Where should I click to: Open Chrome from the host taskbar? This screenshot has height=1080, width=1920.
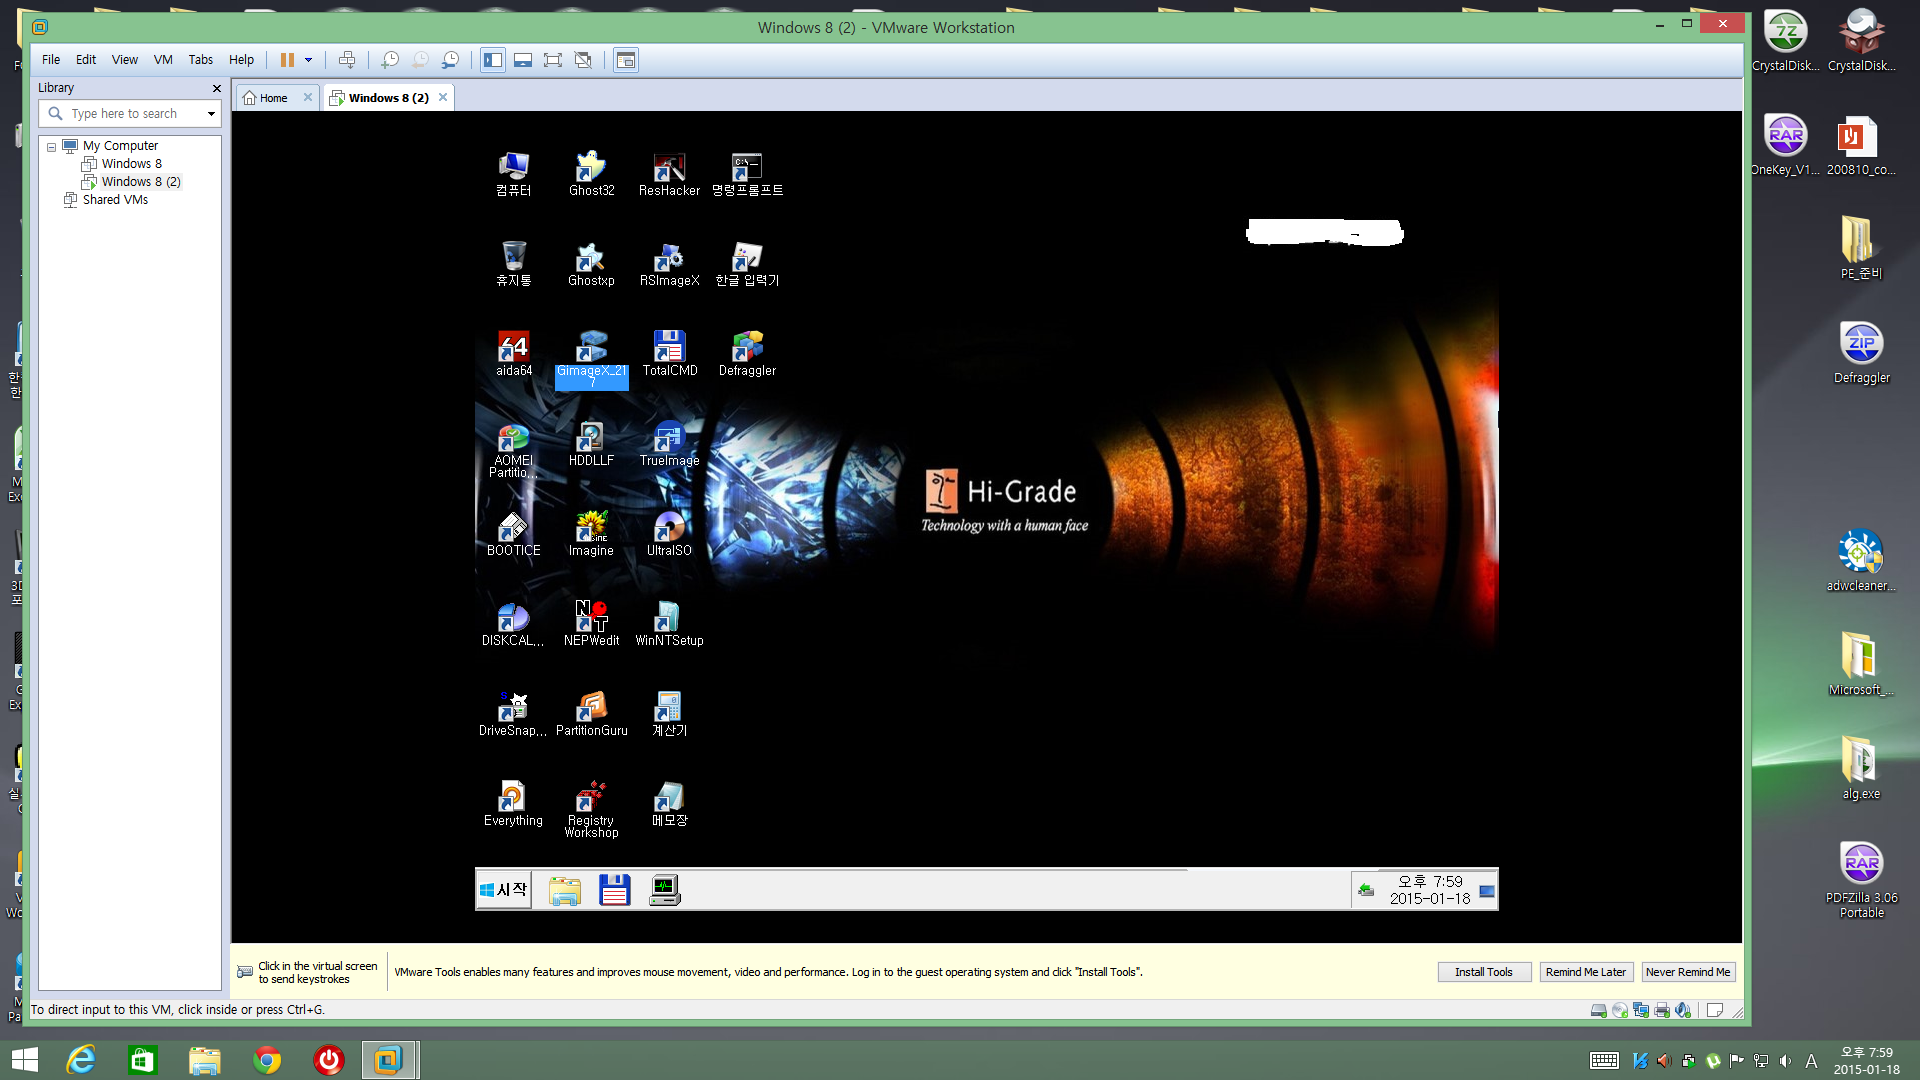[266, 1060]
